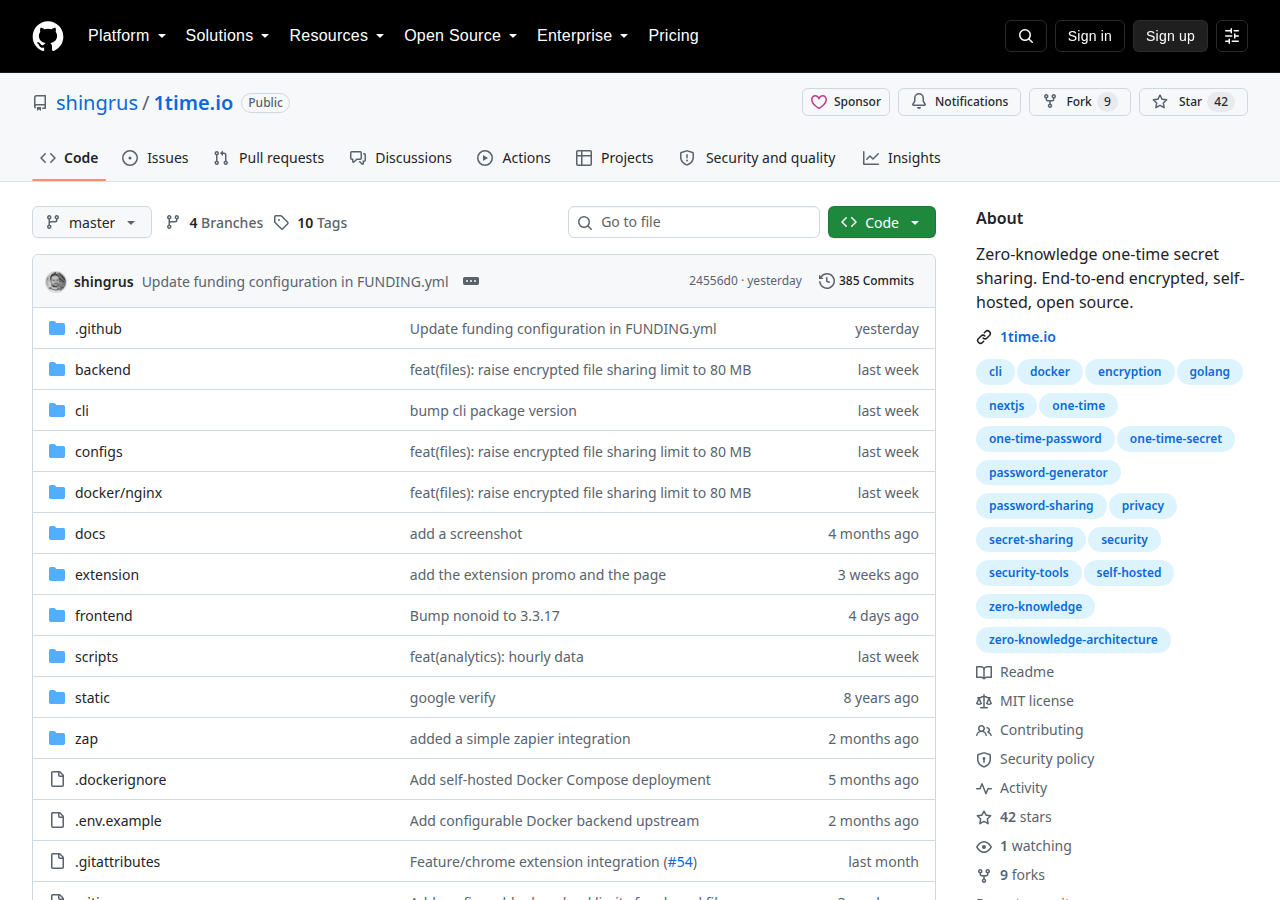This screenshot has width=1280, height=900.
Task: Open the green Code dropdown
Action: [882, 222]
